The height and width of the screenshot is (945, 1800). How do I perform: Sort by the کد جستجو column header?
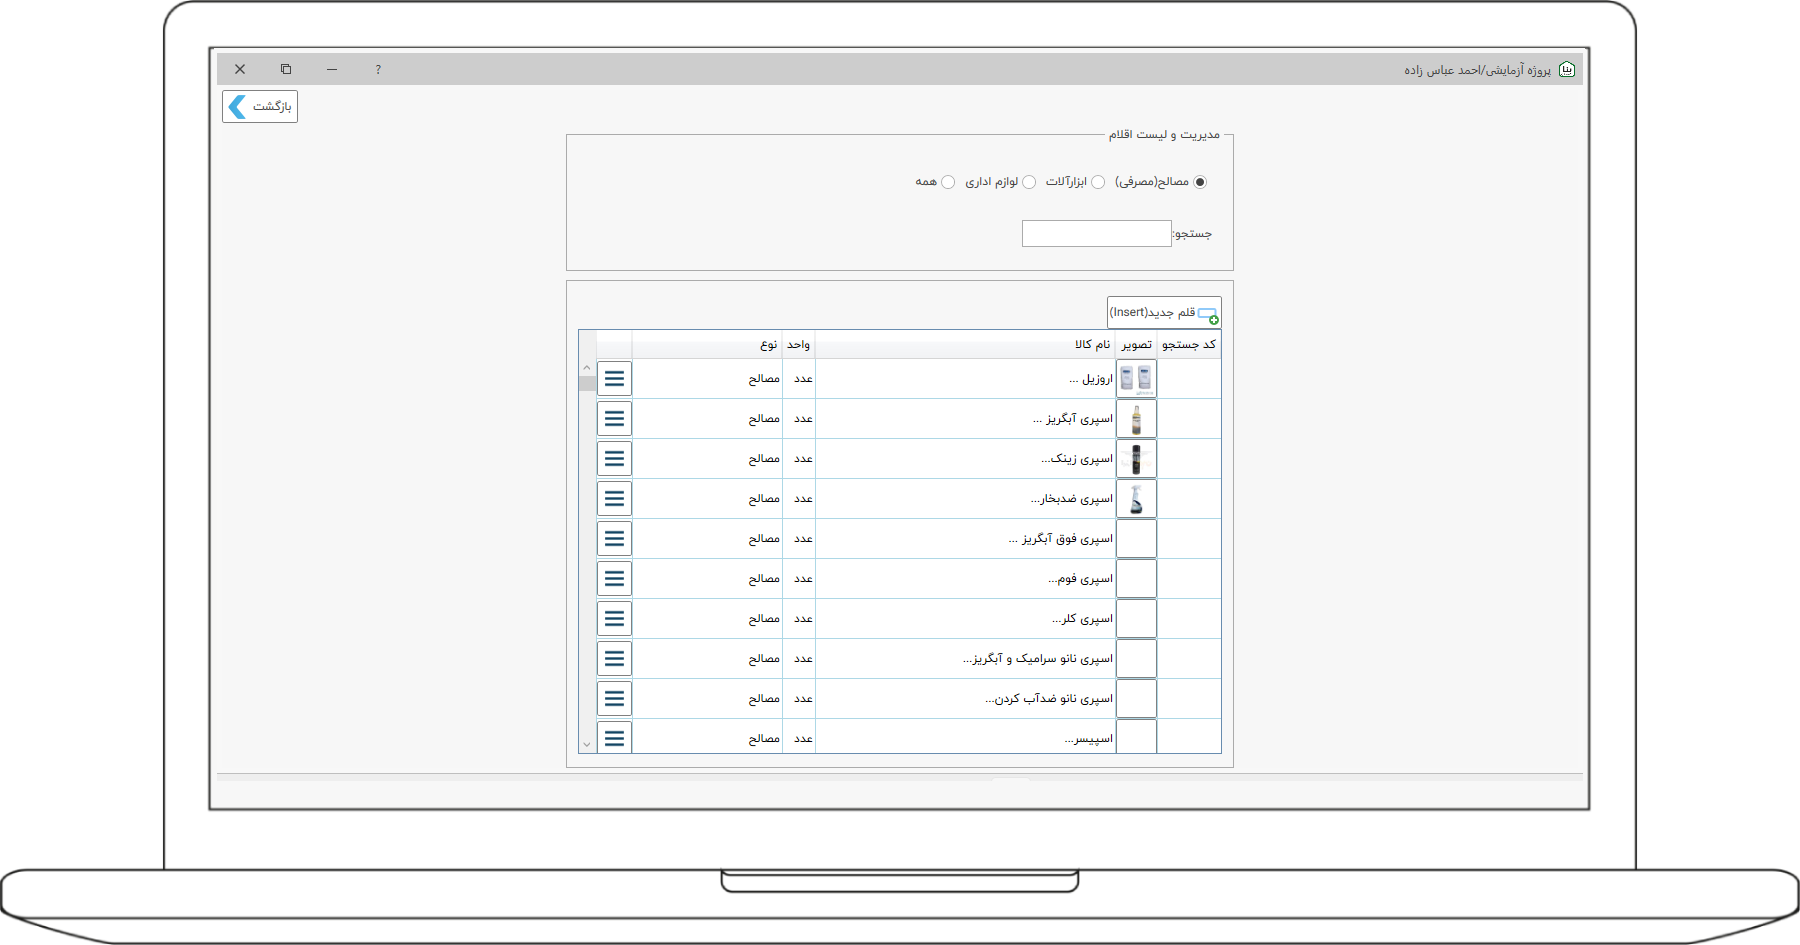pos(1188,345)
